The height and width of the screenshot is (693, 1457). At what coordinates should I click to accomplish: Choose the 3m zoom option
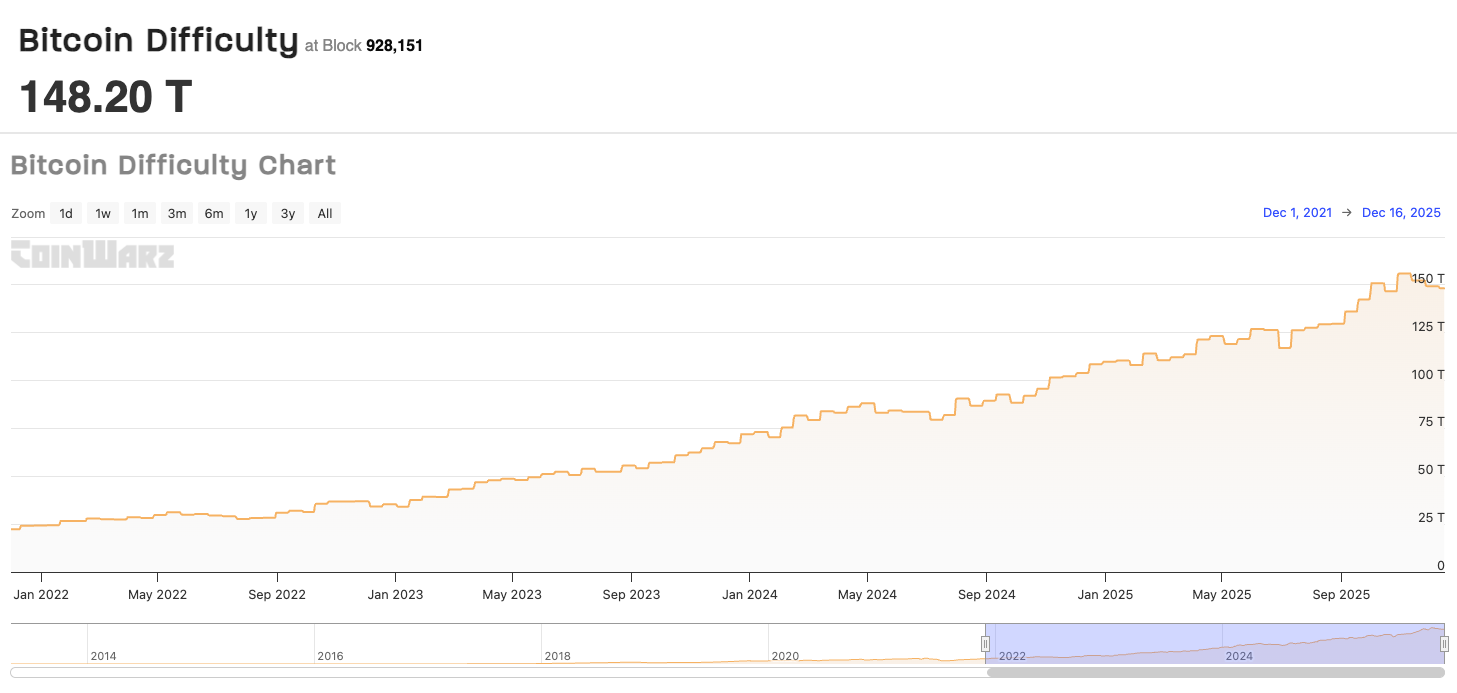[x=177, y=213]
